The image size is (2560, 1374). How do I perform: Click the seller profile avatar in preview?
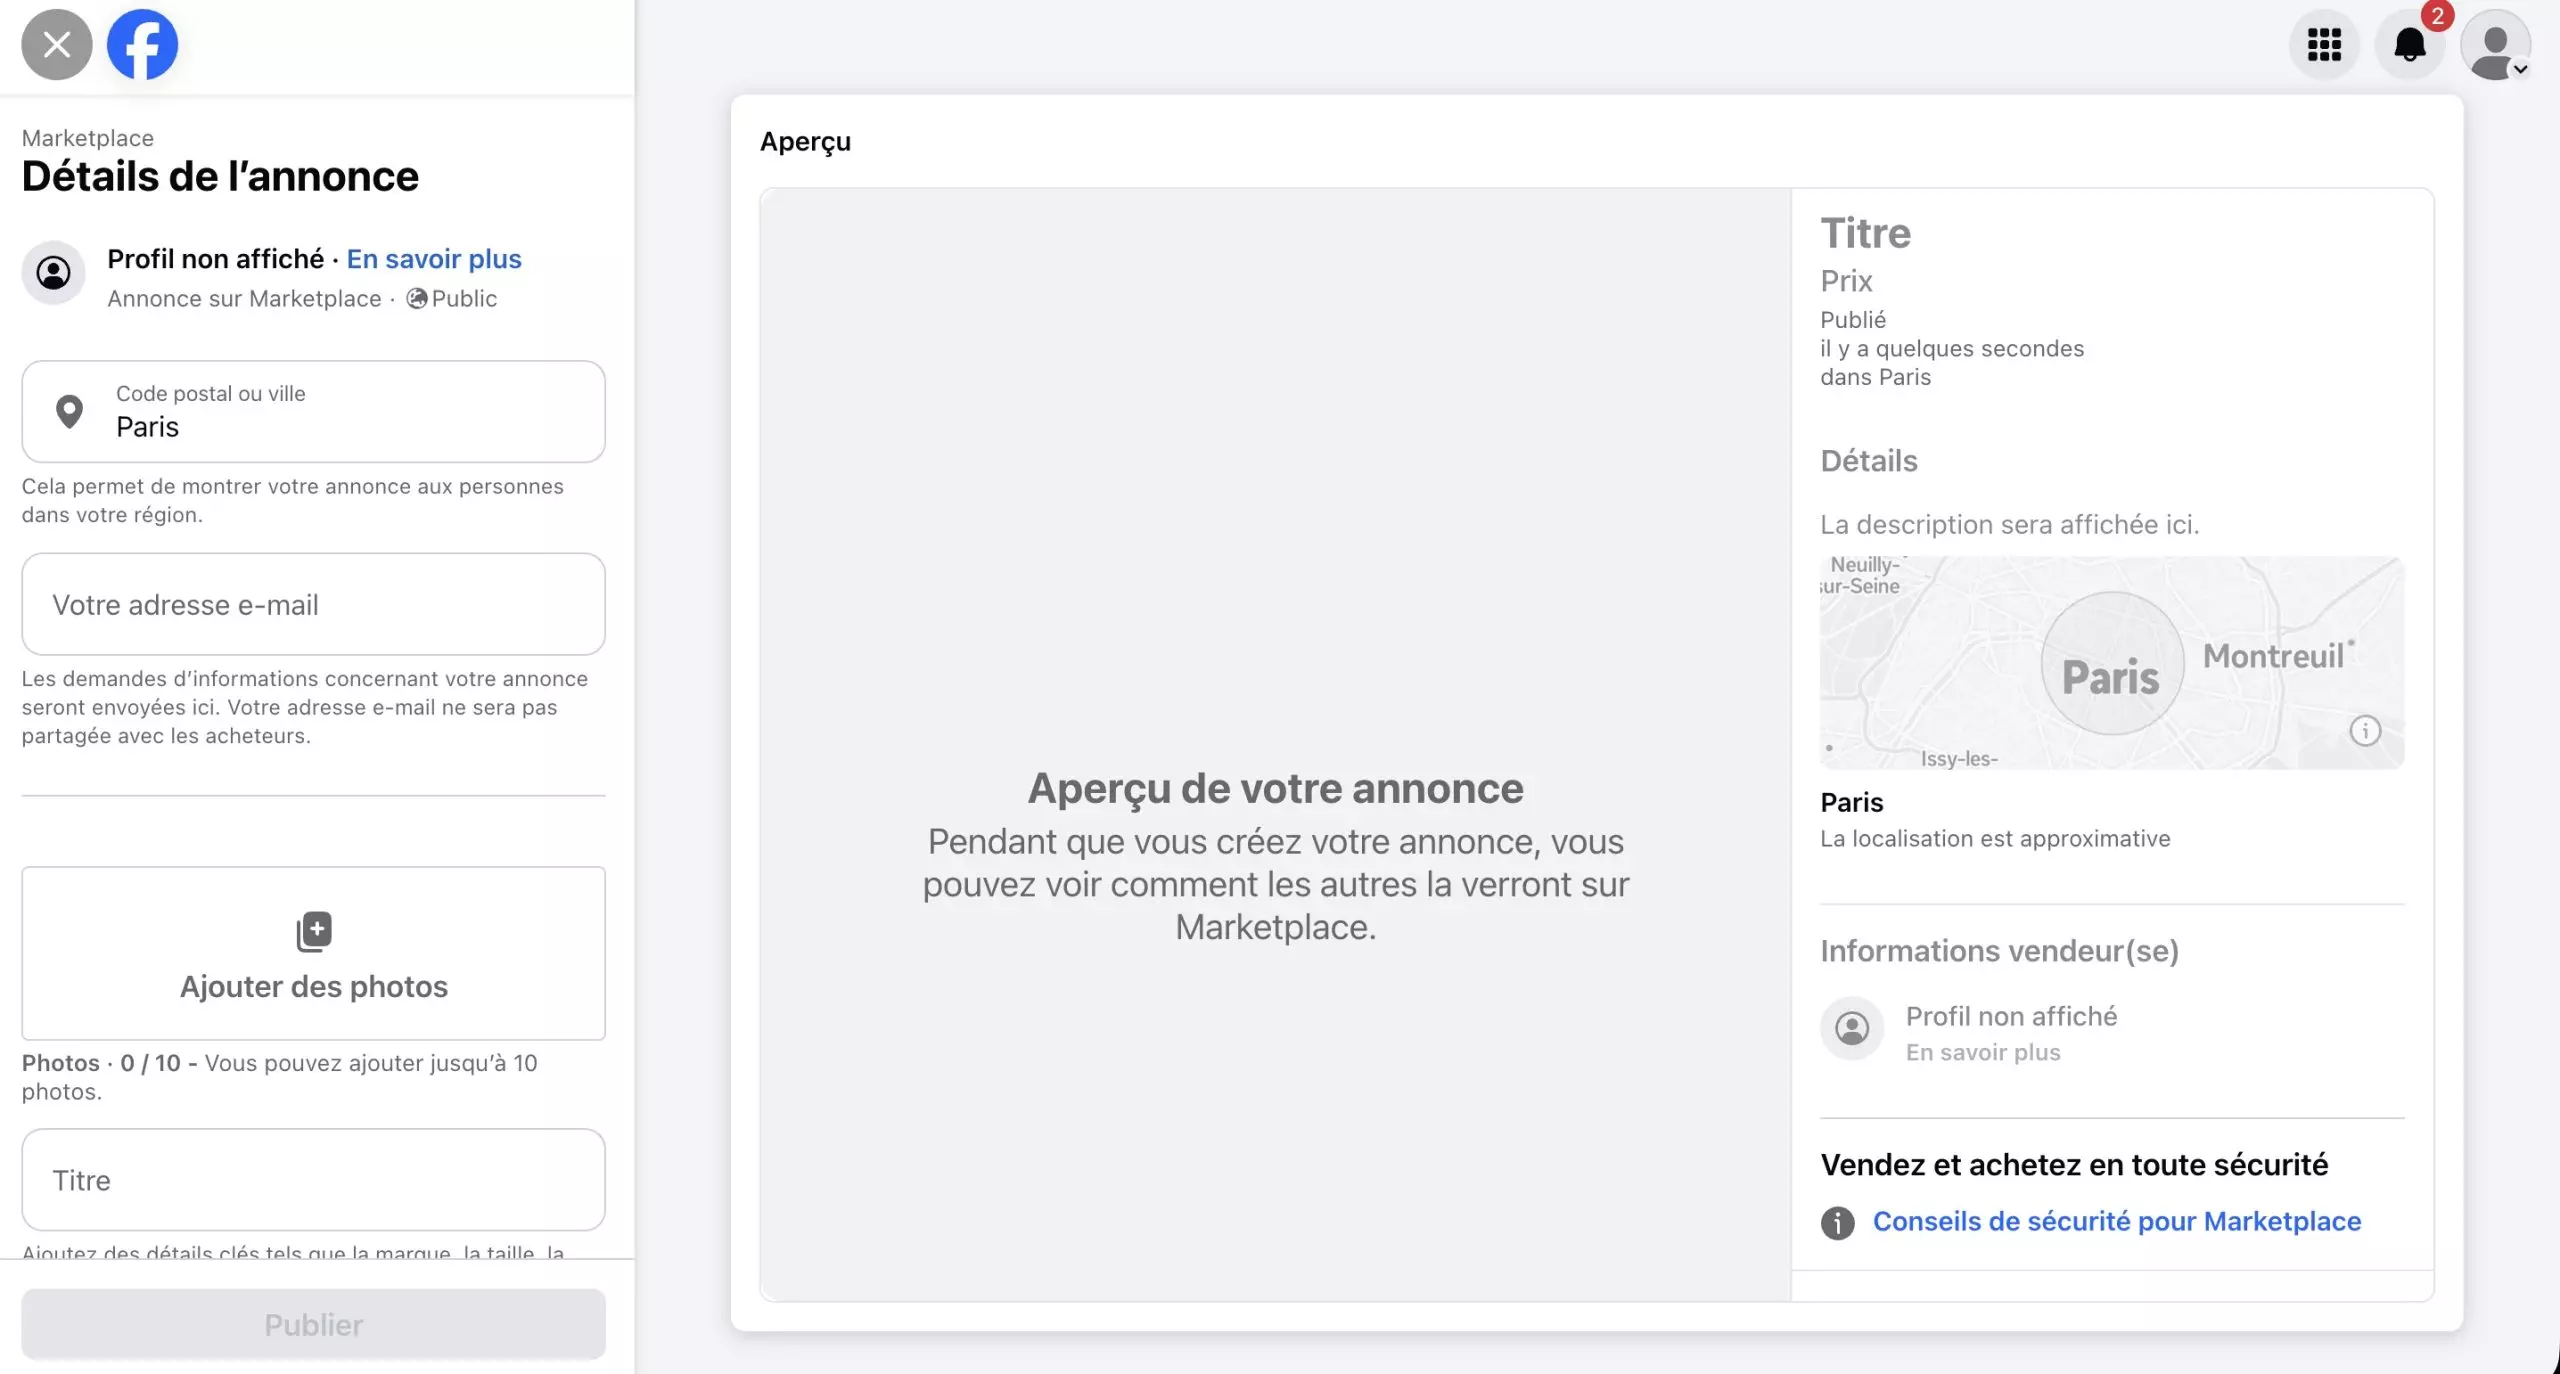click(1851, 1028)
